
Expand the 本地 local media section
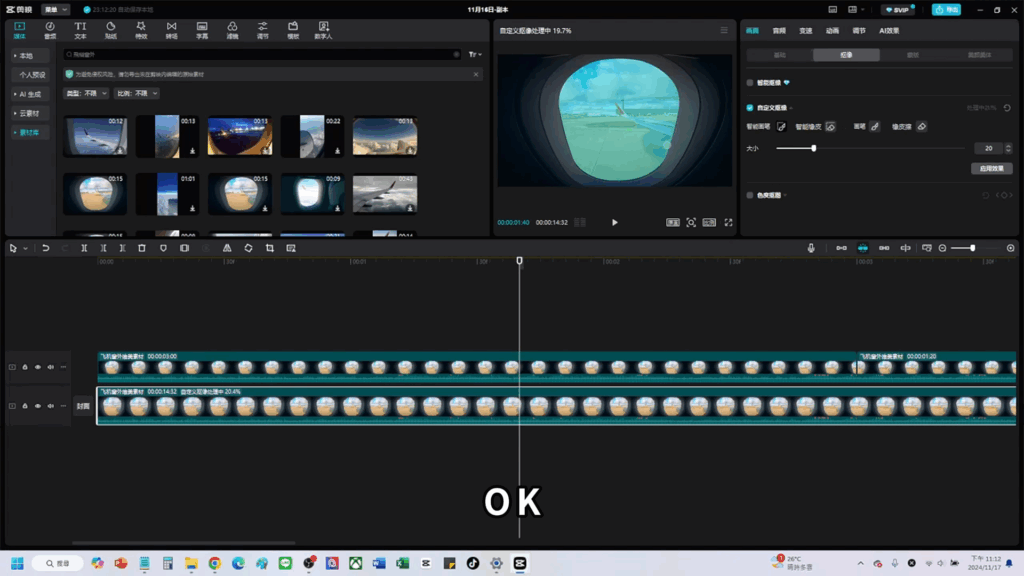[29, 56]
